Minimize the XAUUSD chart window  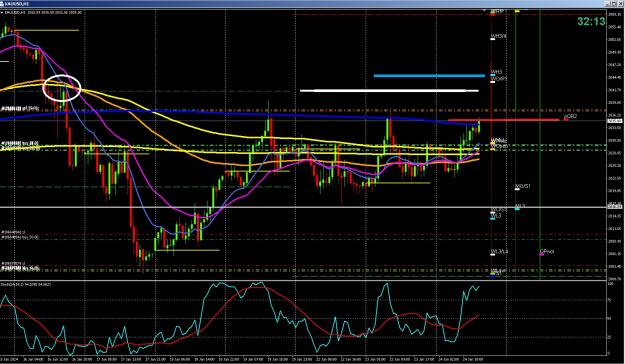(x=607, y=4)
